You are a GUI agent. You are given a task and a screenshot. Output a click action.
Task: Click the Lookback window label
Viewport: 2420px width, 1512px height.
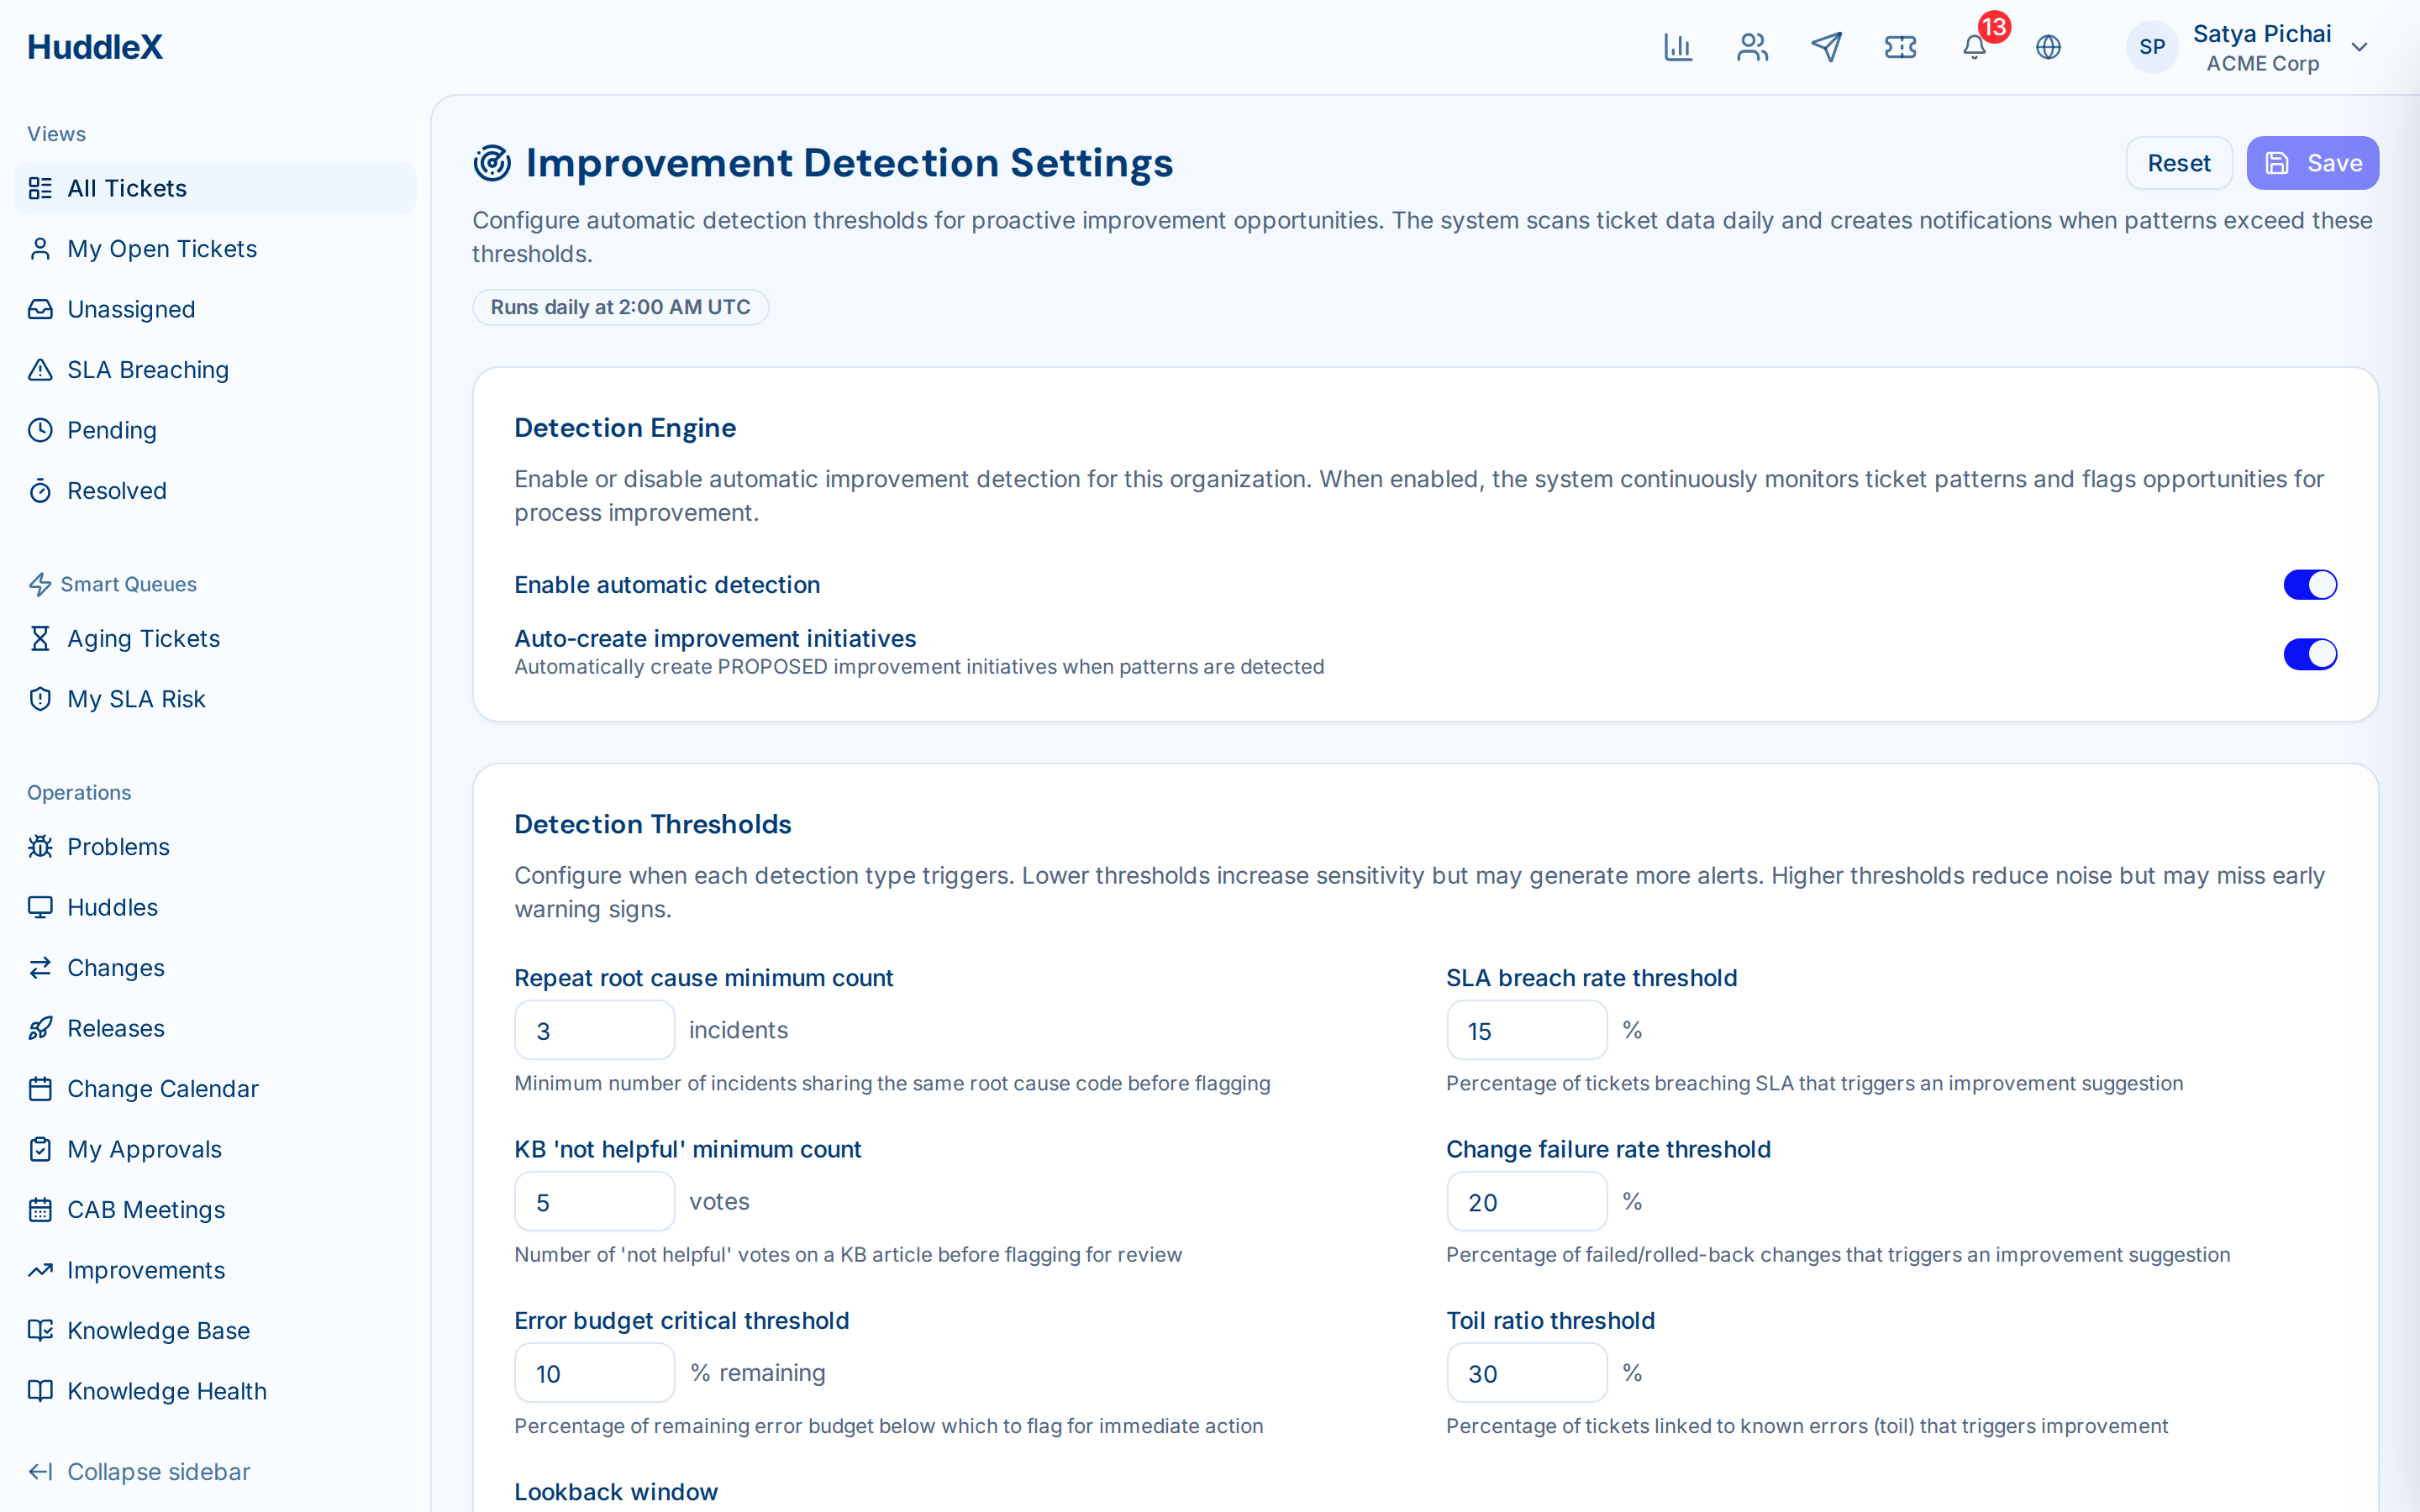[616, 1492]
